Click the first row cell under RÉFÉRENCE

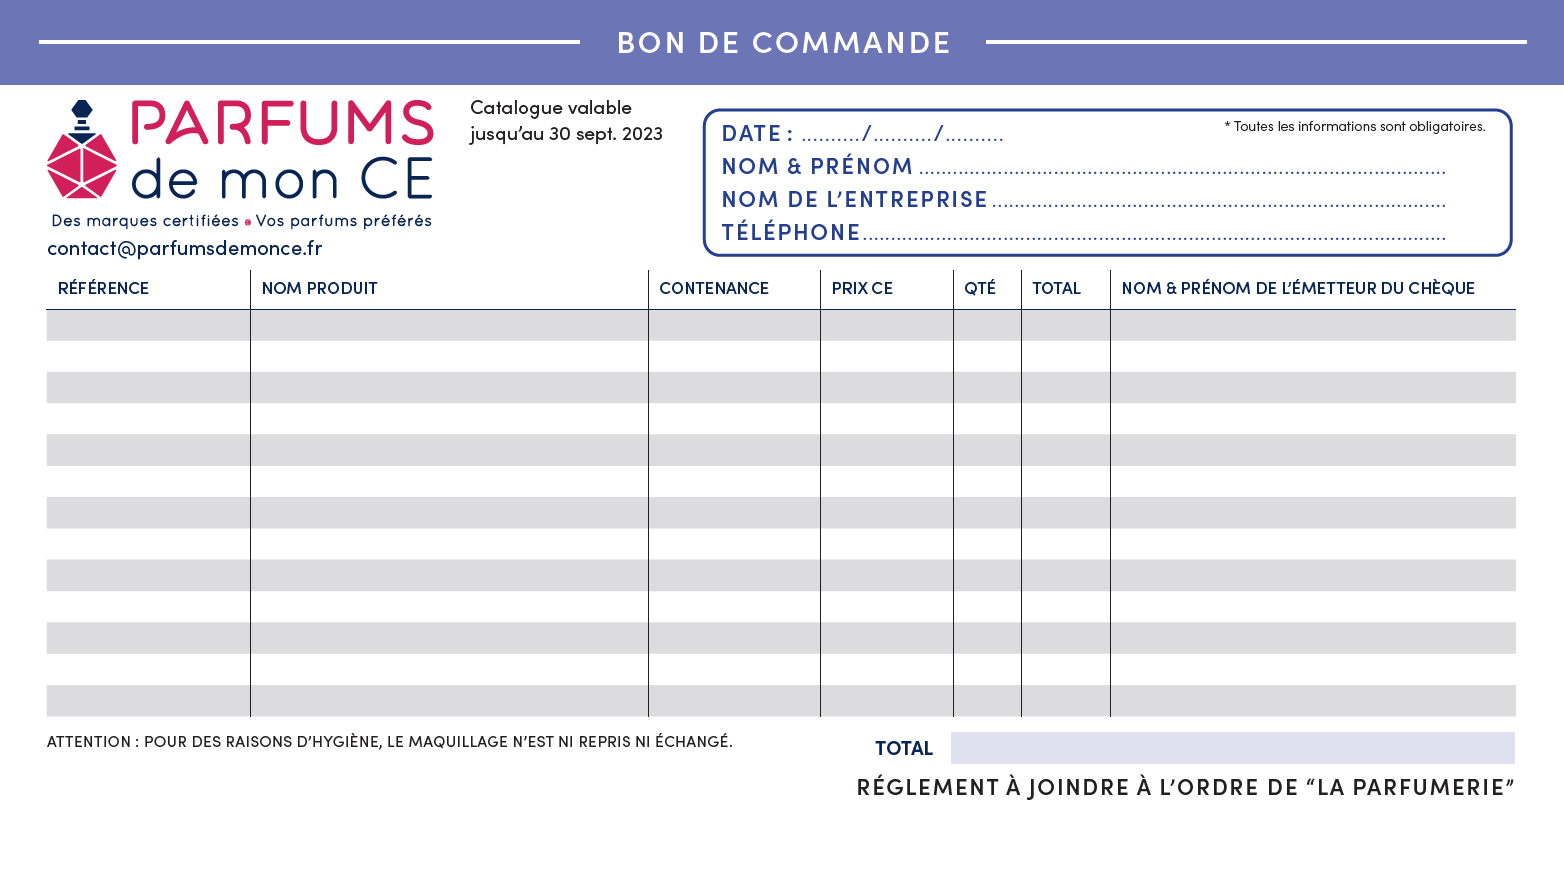(148, 326)
